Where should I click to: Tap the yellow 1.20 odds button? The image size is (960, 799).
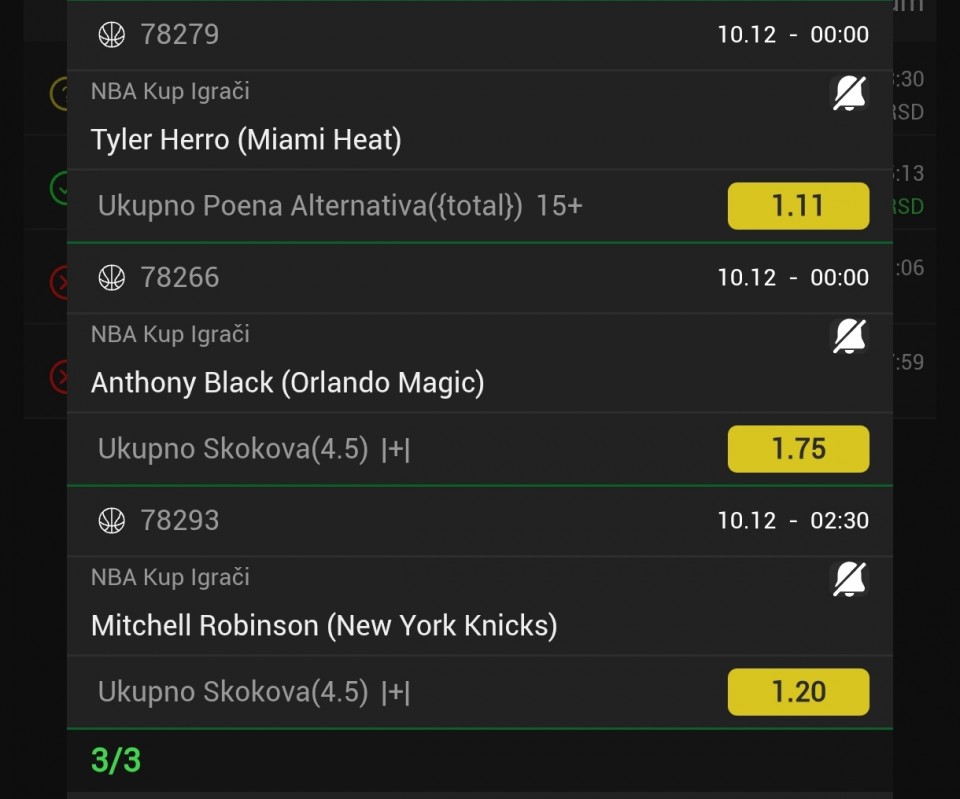click(x=798, y=692)
